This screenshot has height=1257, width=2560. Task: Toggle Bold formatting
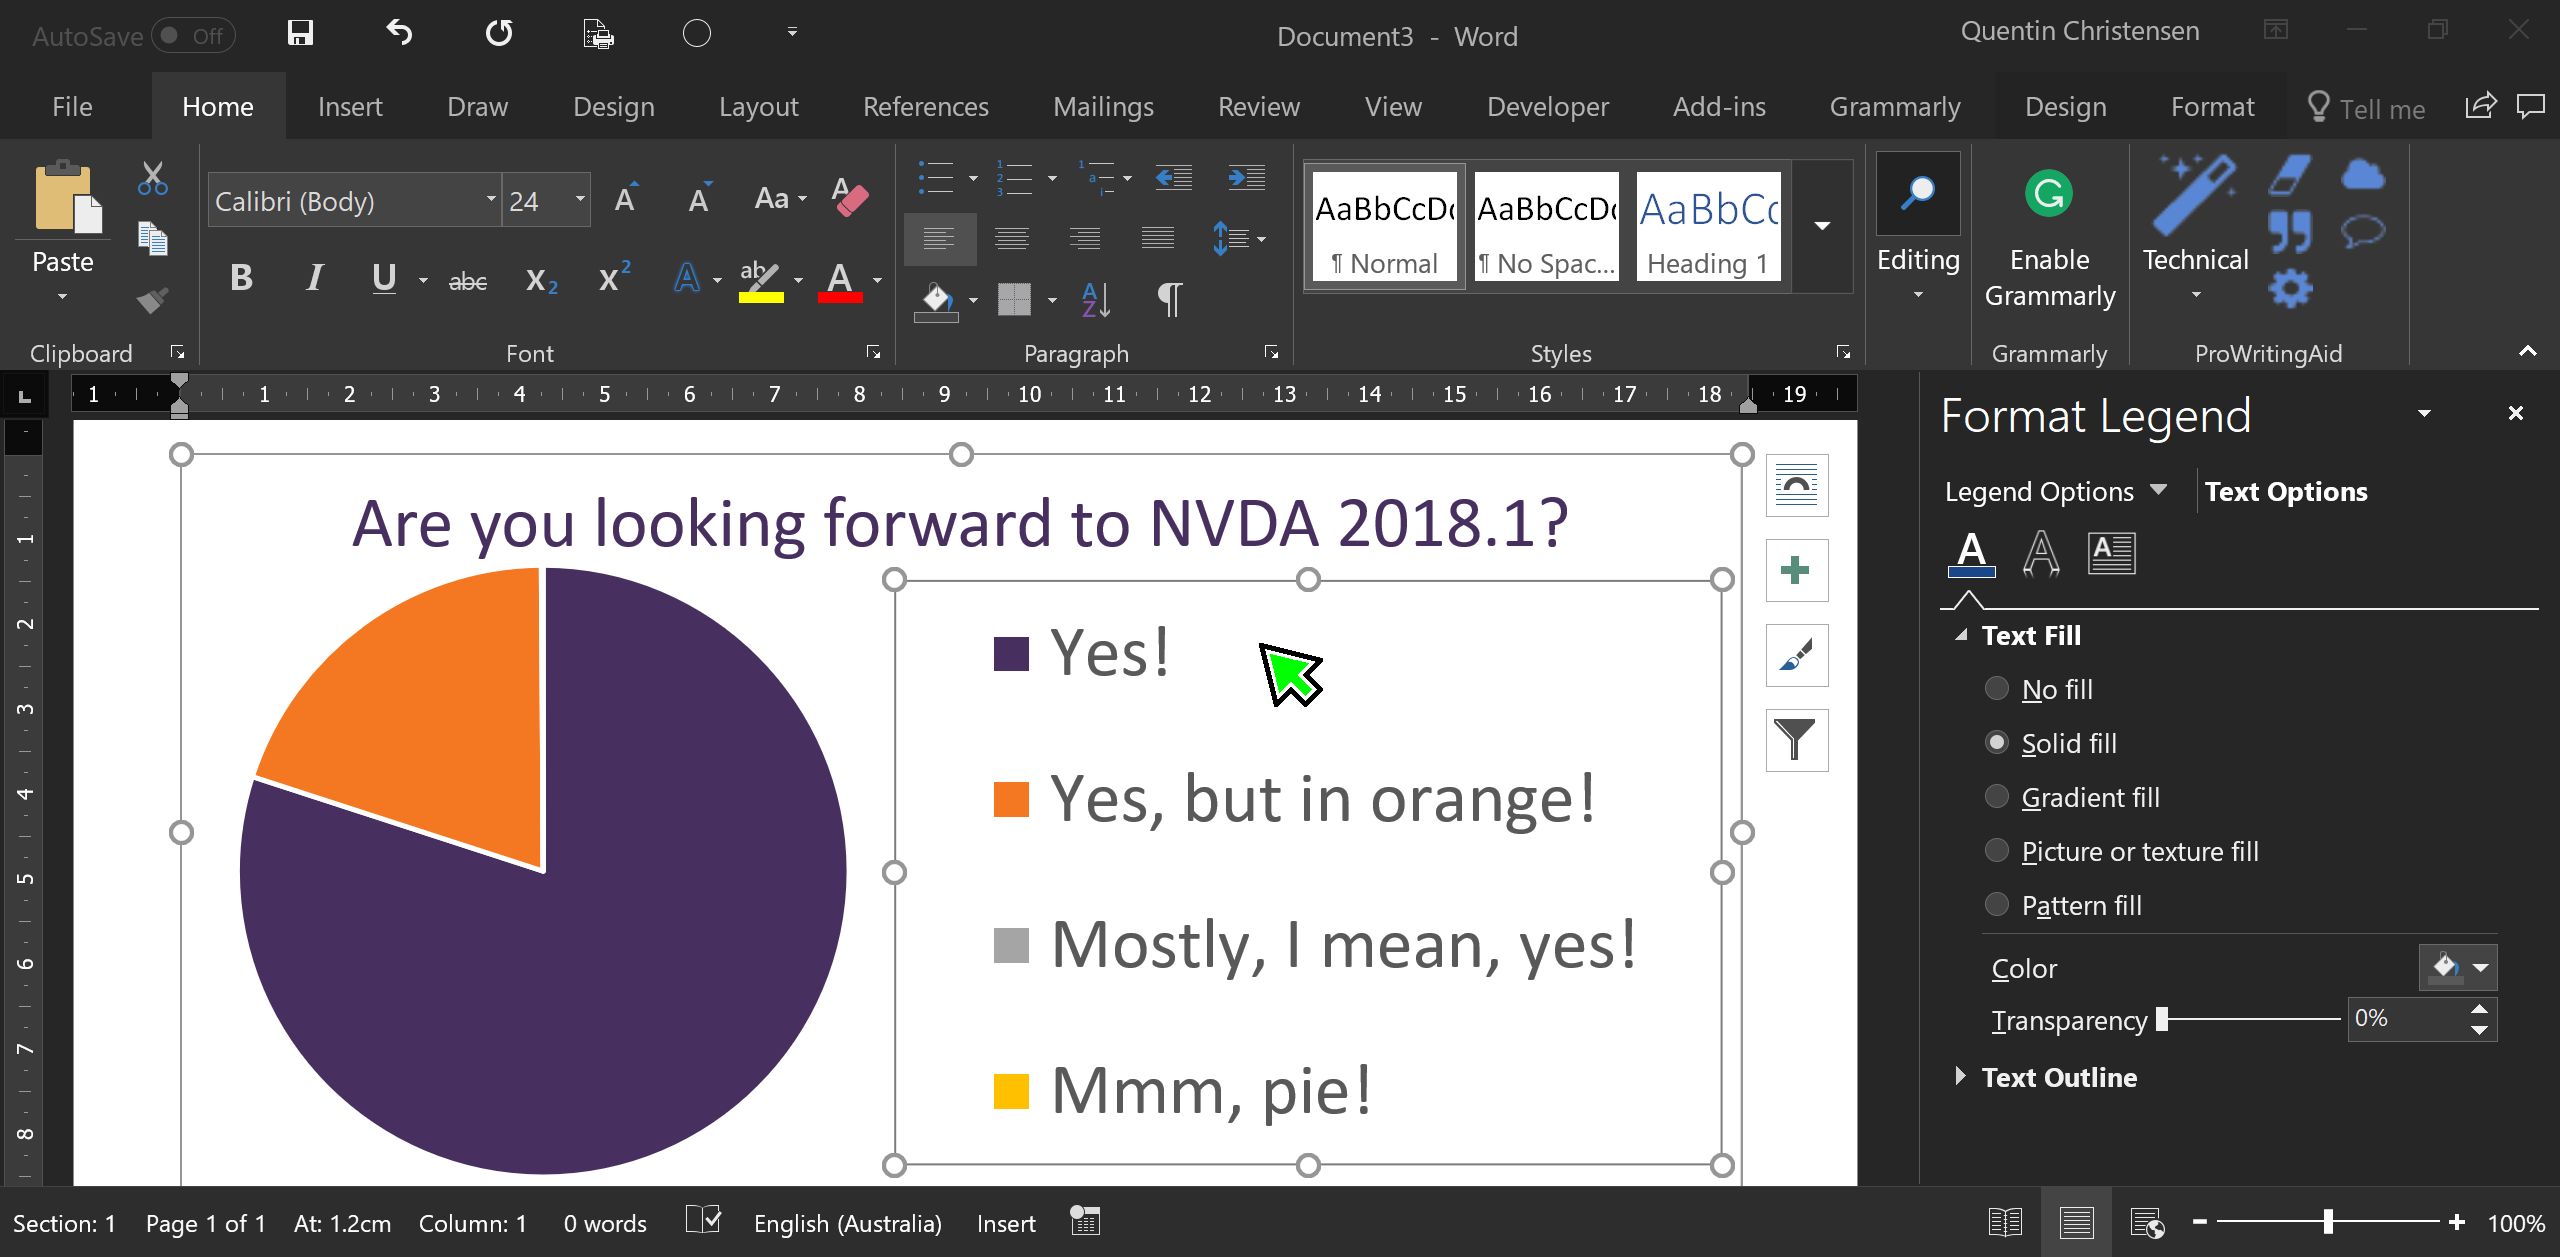pos(241,278)
